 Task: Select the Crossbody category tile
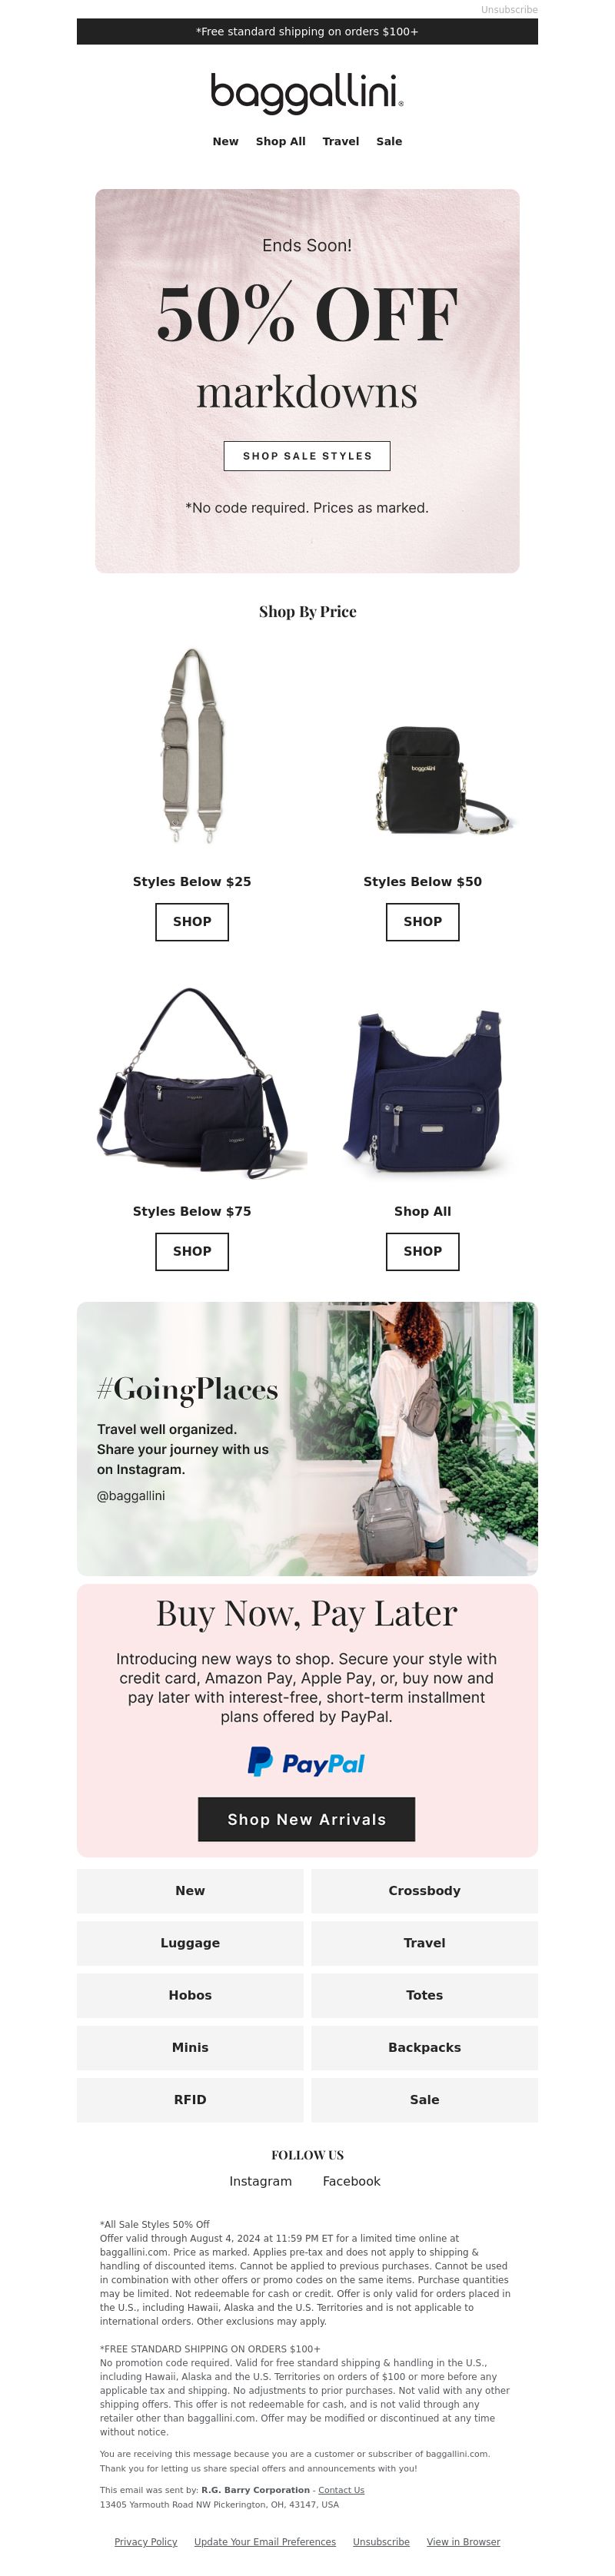click(x=424, y=1890)
